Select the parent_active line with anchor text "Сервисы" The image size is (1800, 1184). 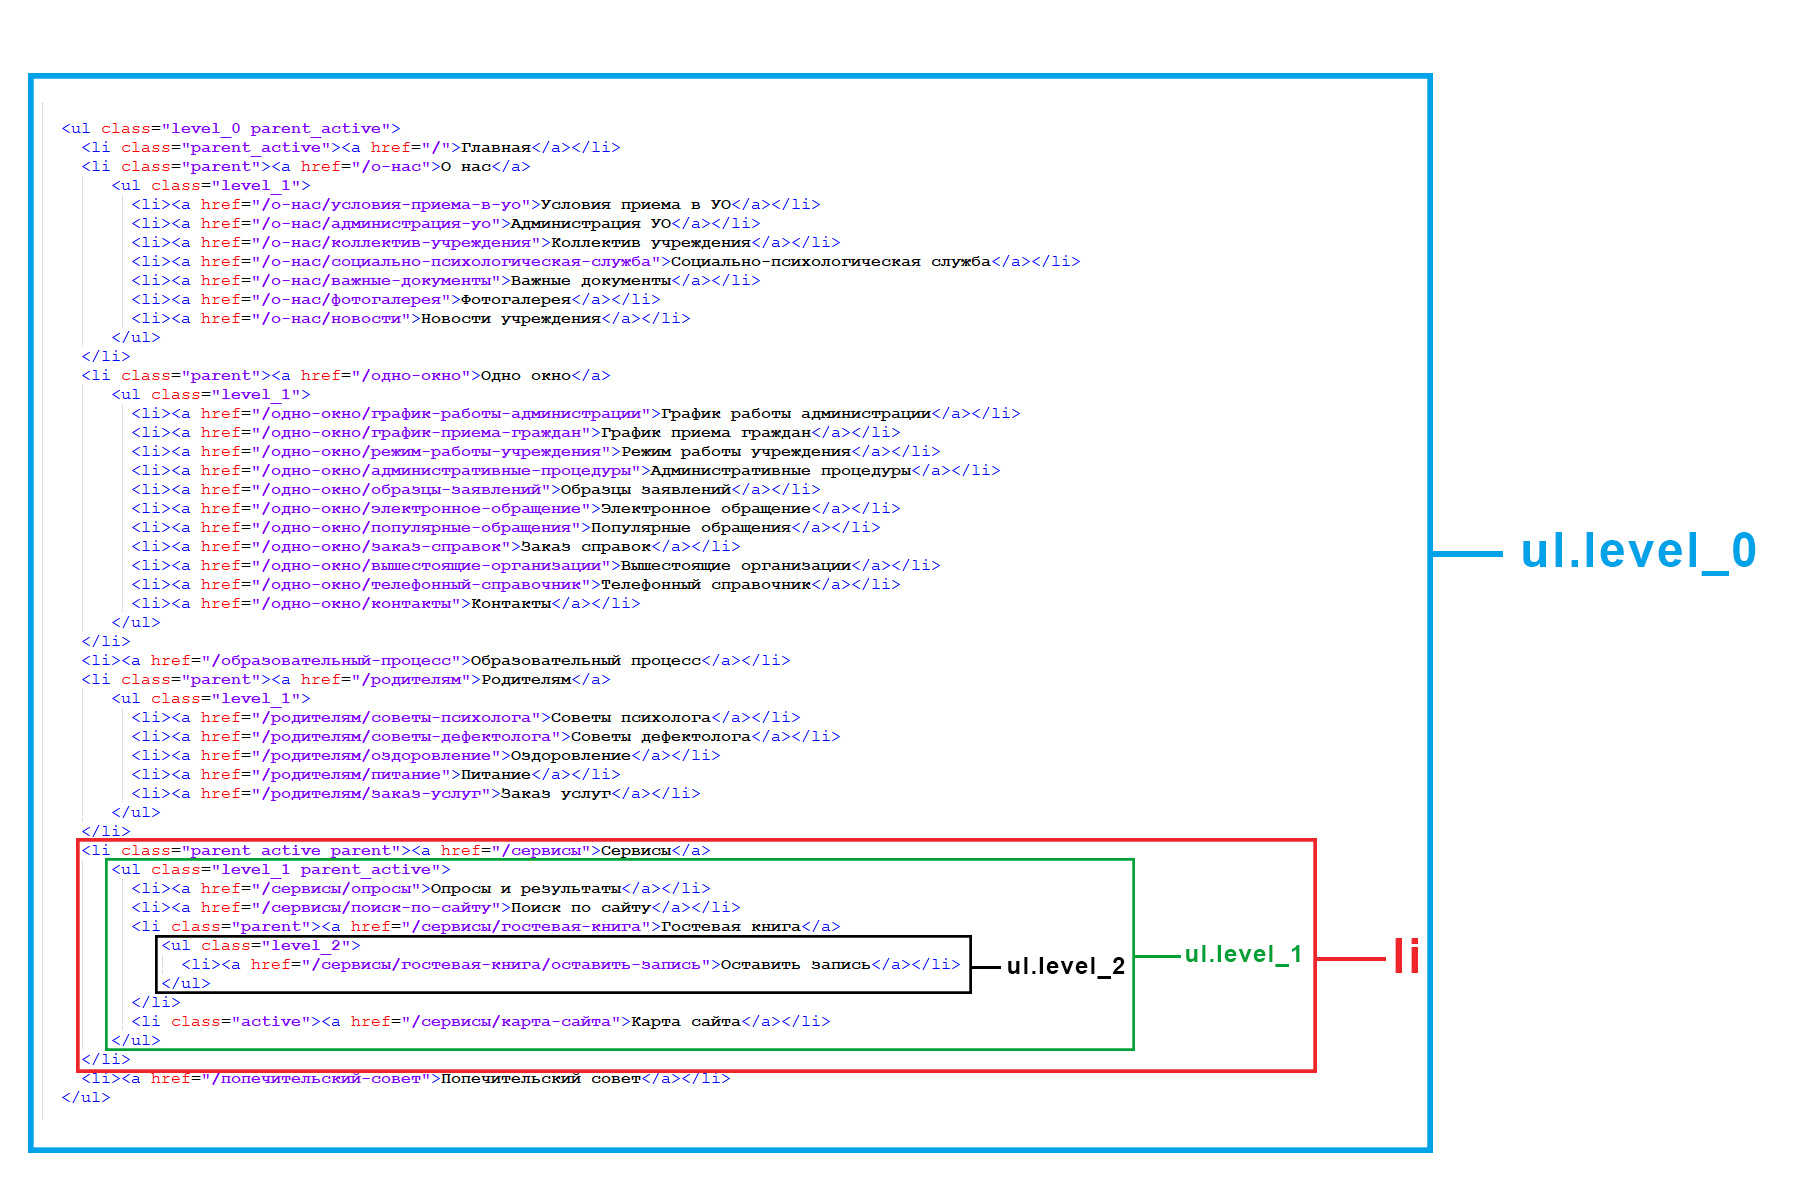(396, 851)
